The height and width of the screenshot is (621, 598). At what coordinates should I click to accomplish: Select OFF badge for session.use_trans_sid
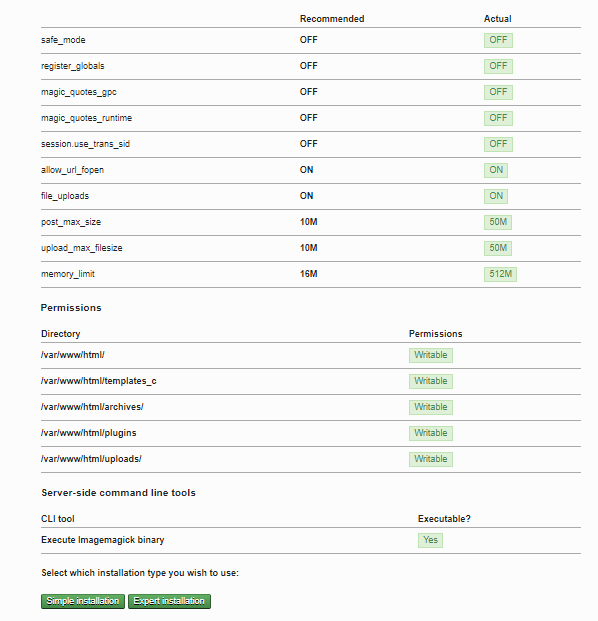point(498,144)
